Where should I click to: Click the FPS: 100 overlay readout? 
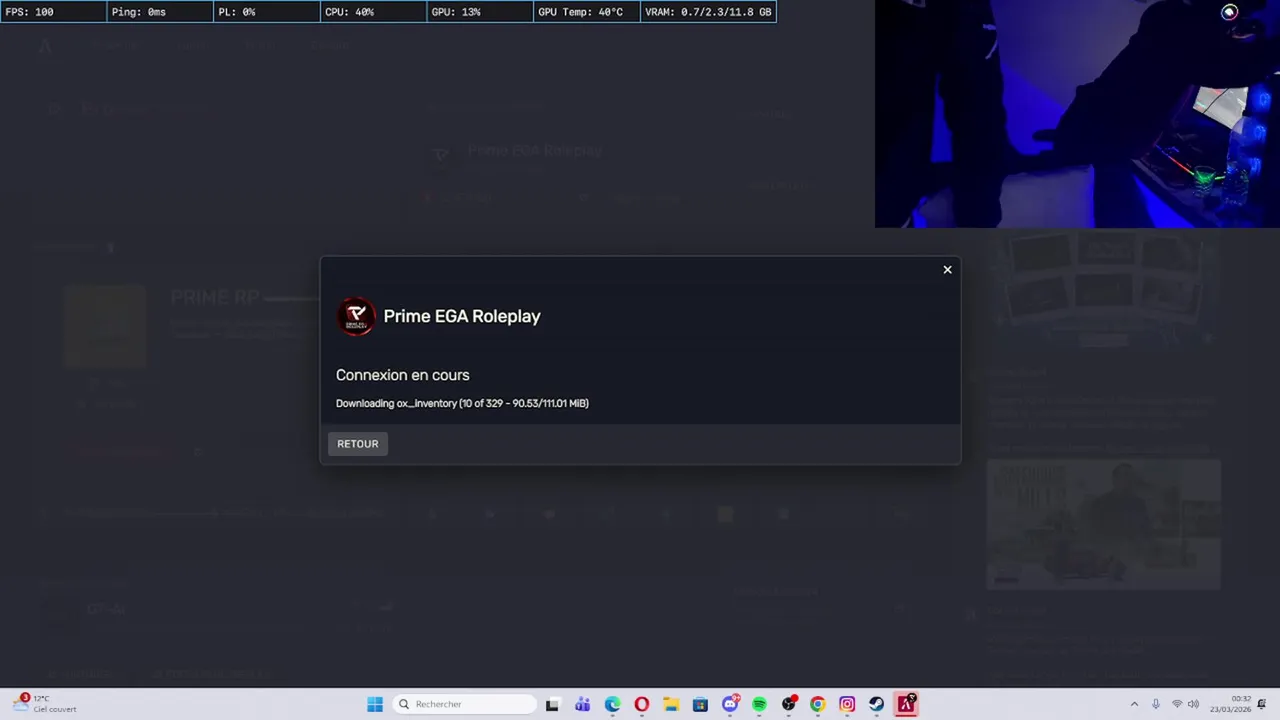point(53,12)
